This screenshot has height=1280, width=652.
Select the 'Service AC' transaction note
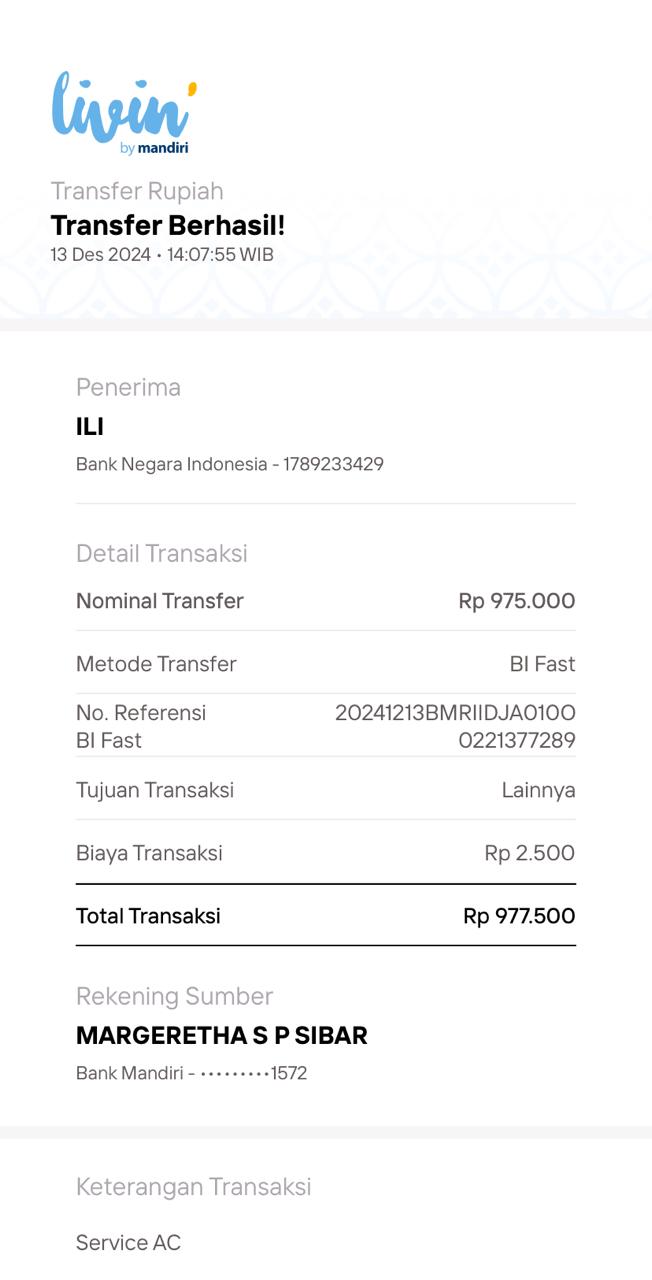tap(128, 1242)
